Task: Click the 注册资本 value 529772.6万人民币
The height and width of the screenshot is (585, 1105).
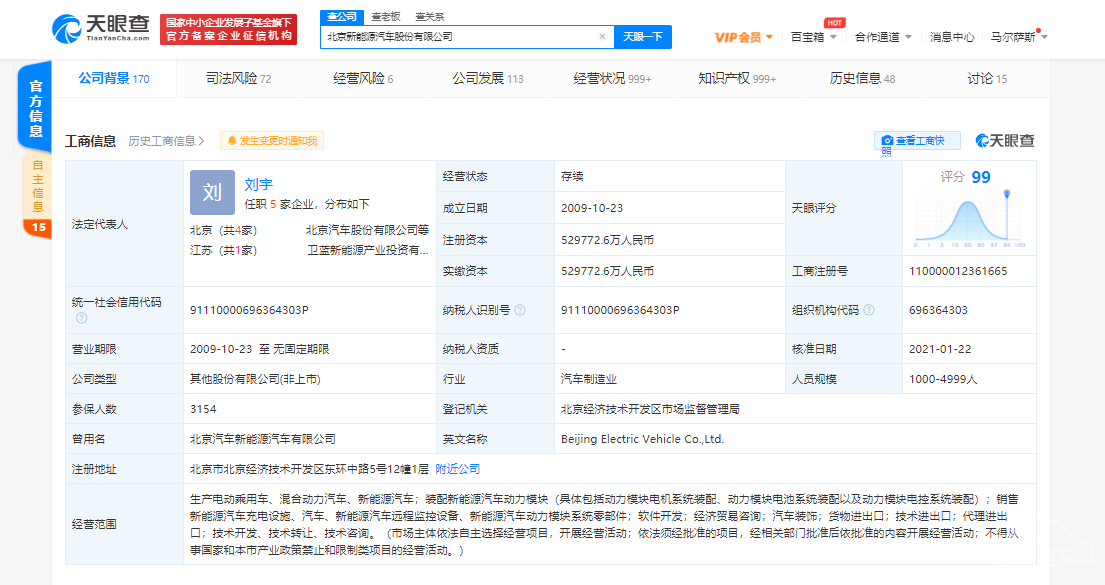Action: coord(607,240)
